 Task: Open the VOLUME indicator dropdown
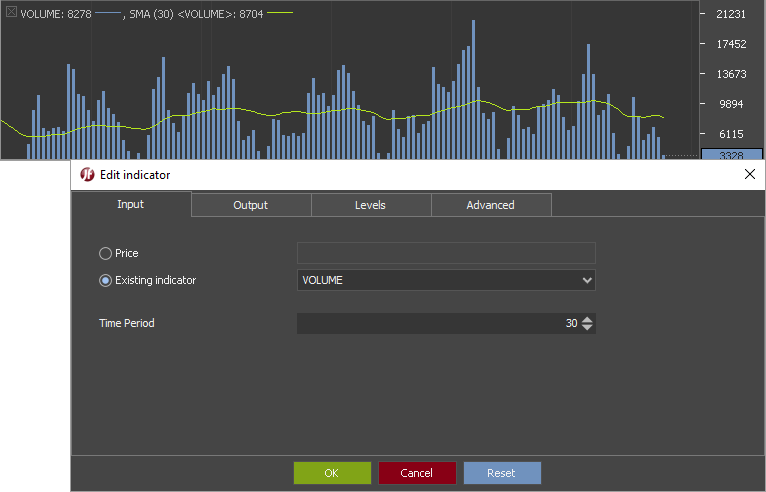tap(446, 280)
